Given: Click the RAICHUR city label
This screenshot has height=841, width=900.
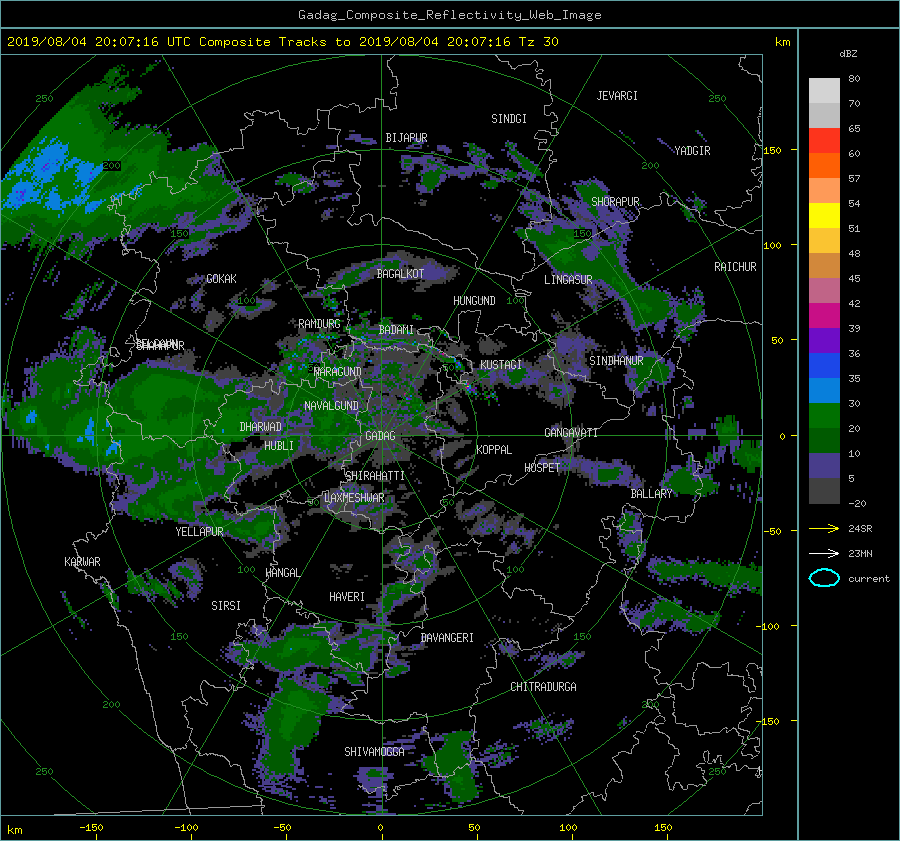Looking at the screenshot, I should click(x=735, y=267).
